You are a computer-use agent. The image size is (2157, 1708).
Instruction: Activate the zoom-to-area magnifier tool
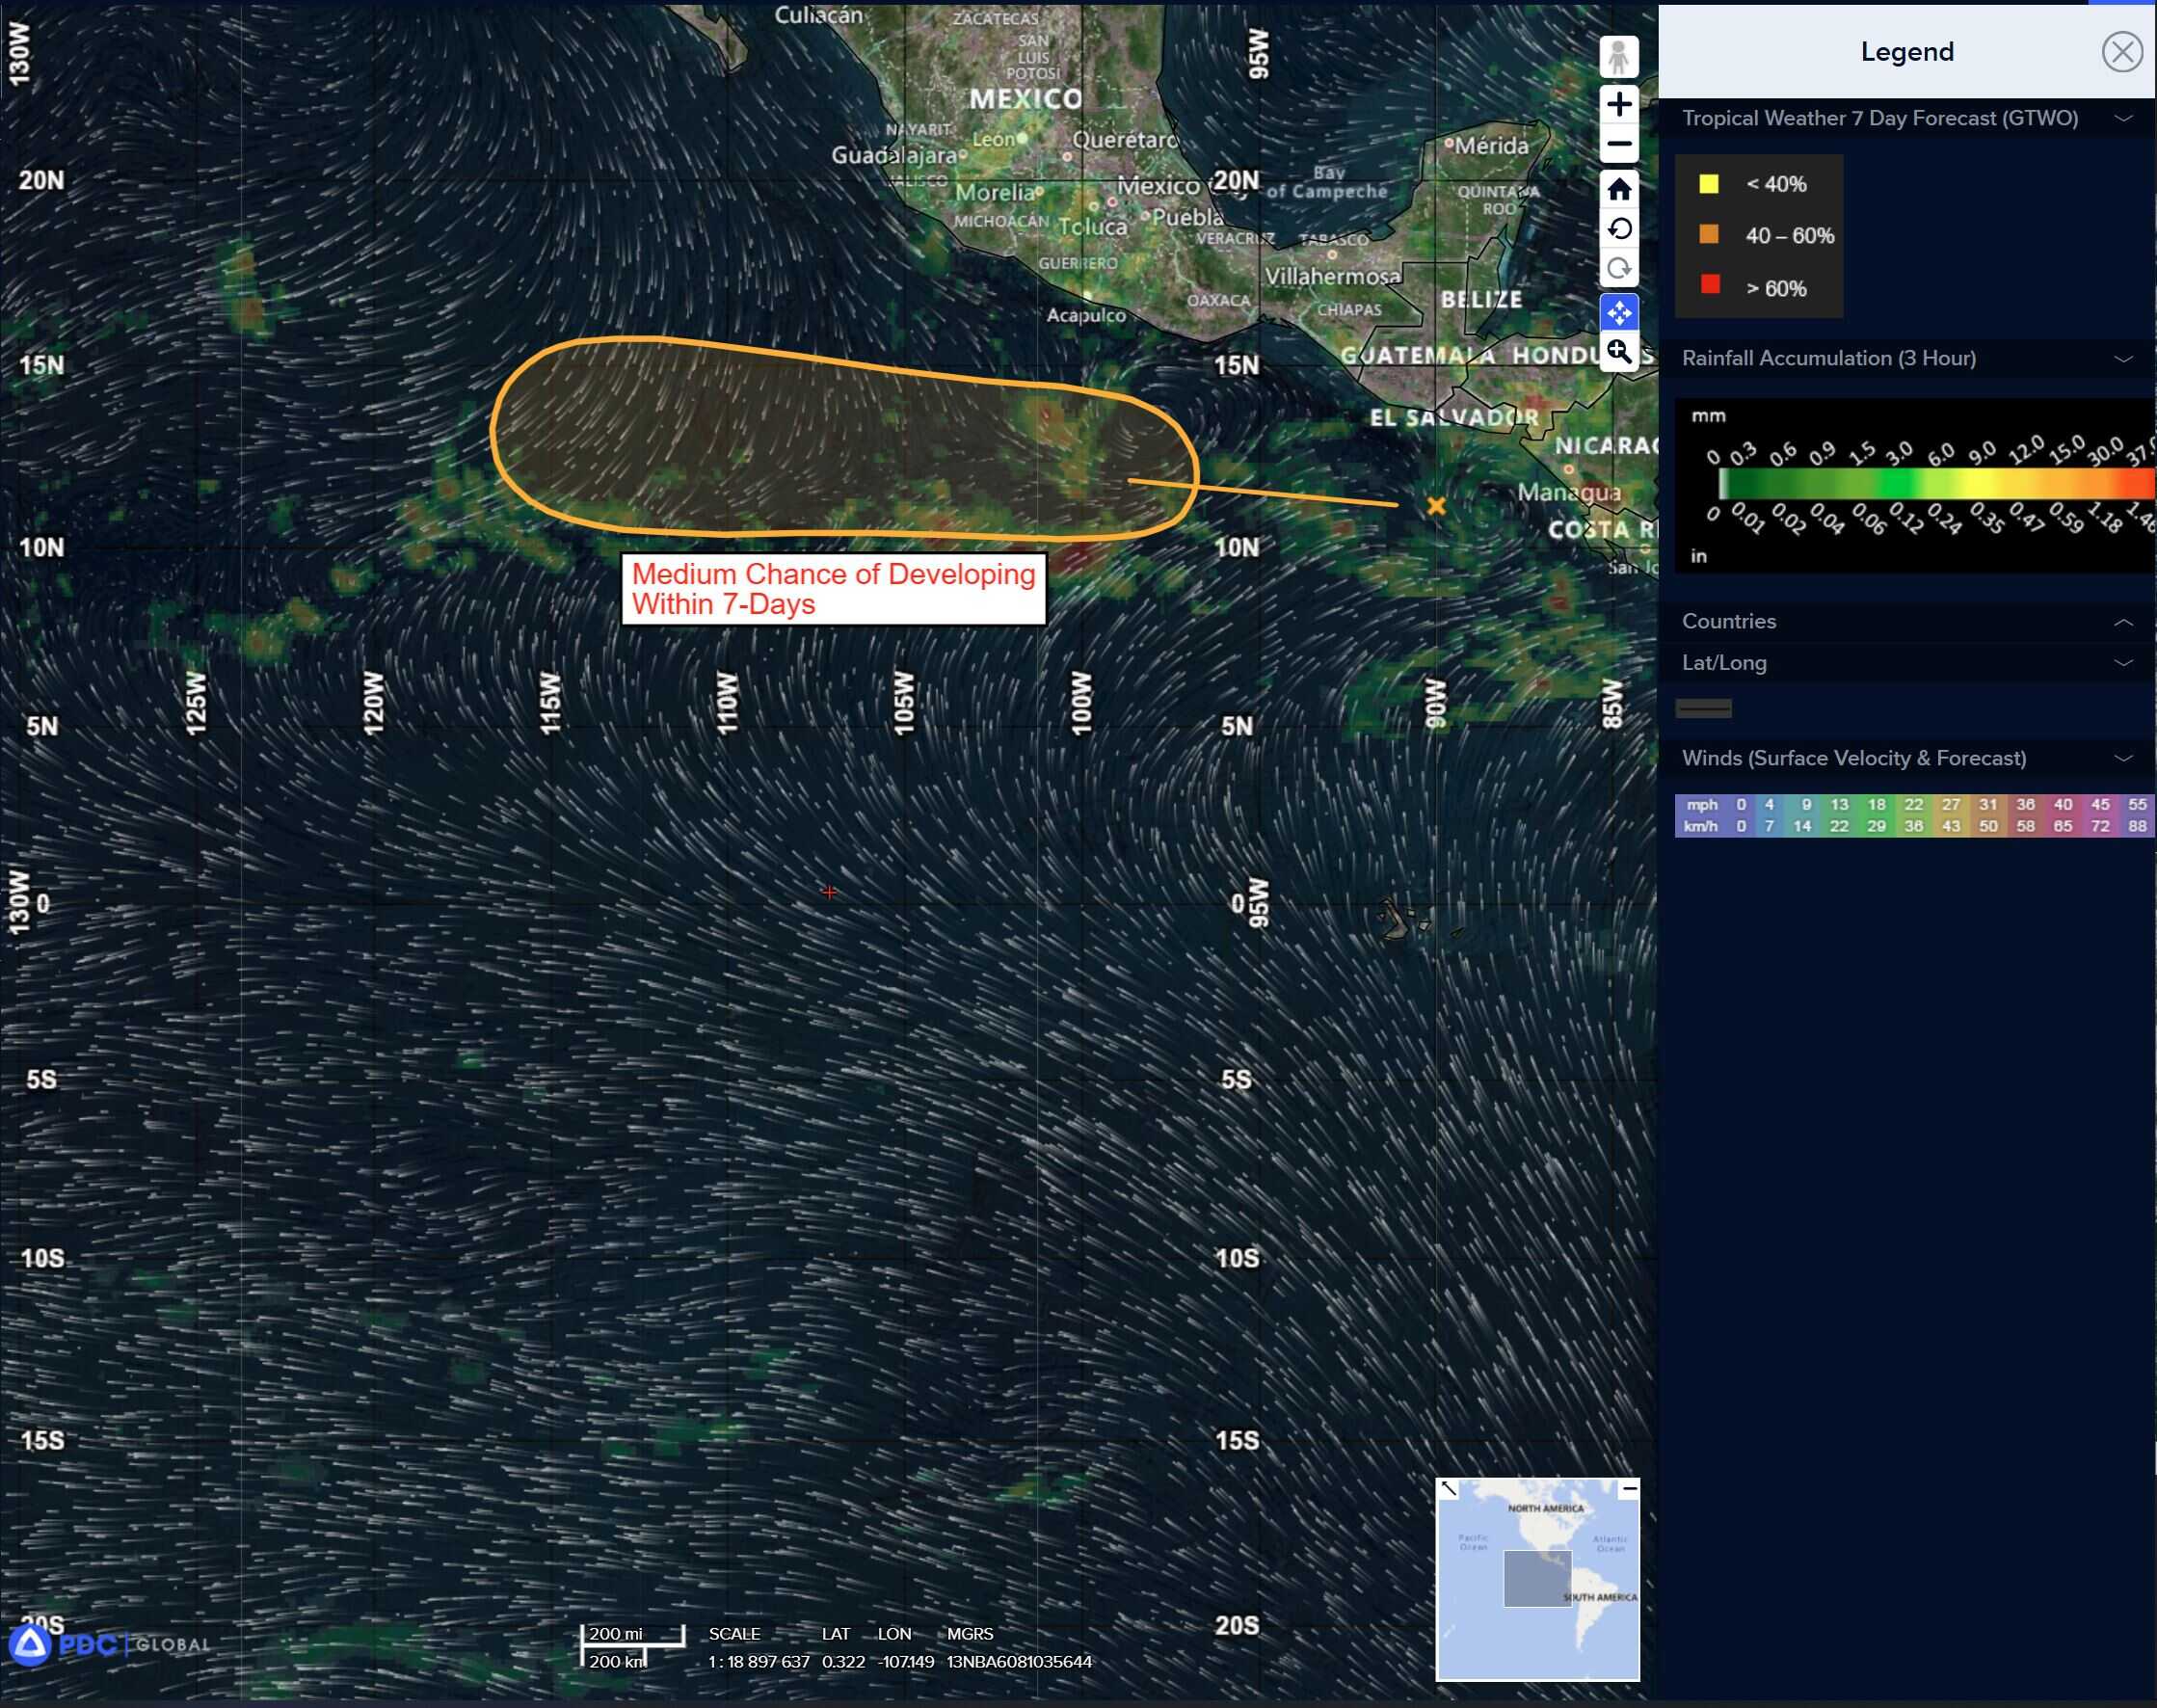click(x=1618, y=352)
